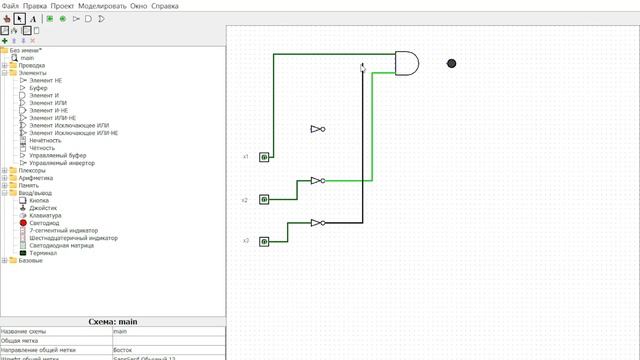Select the arrow Edit tool
The image size is (640, 360).
tap(20, 19)
